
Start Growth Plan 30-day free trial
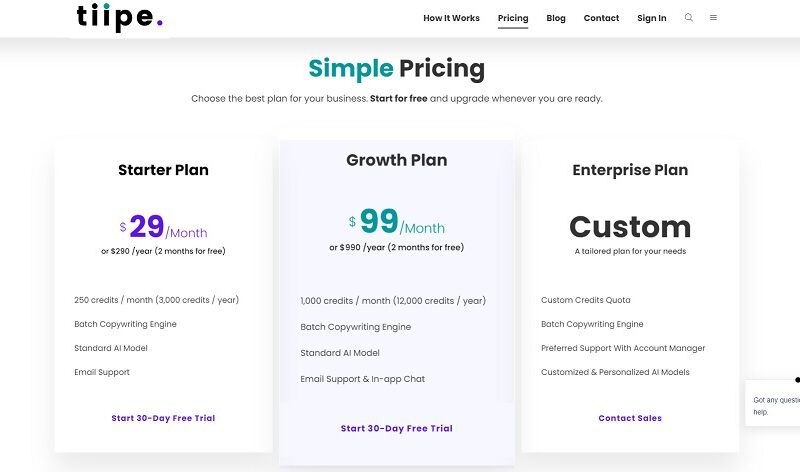(x=396, y=428)
